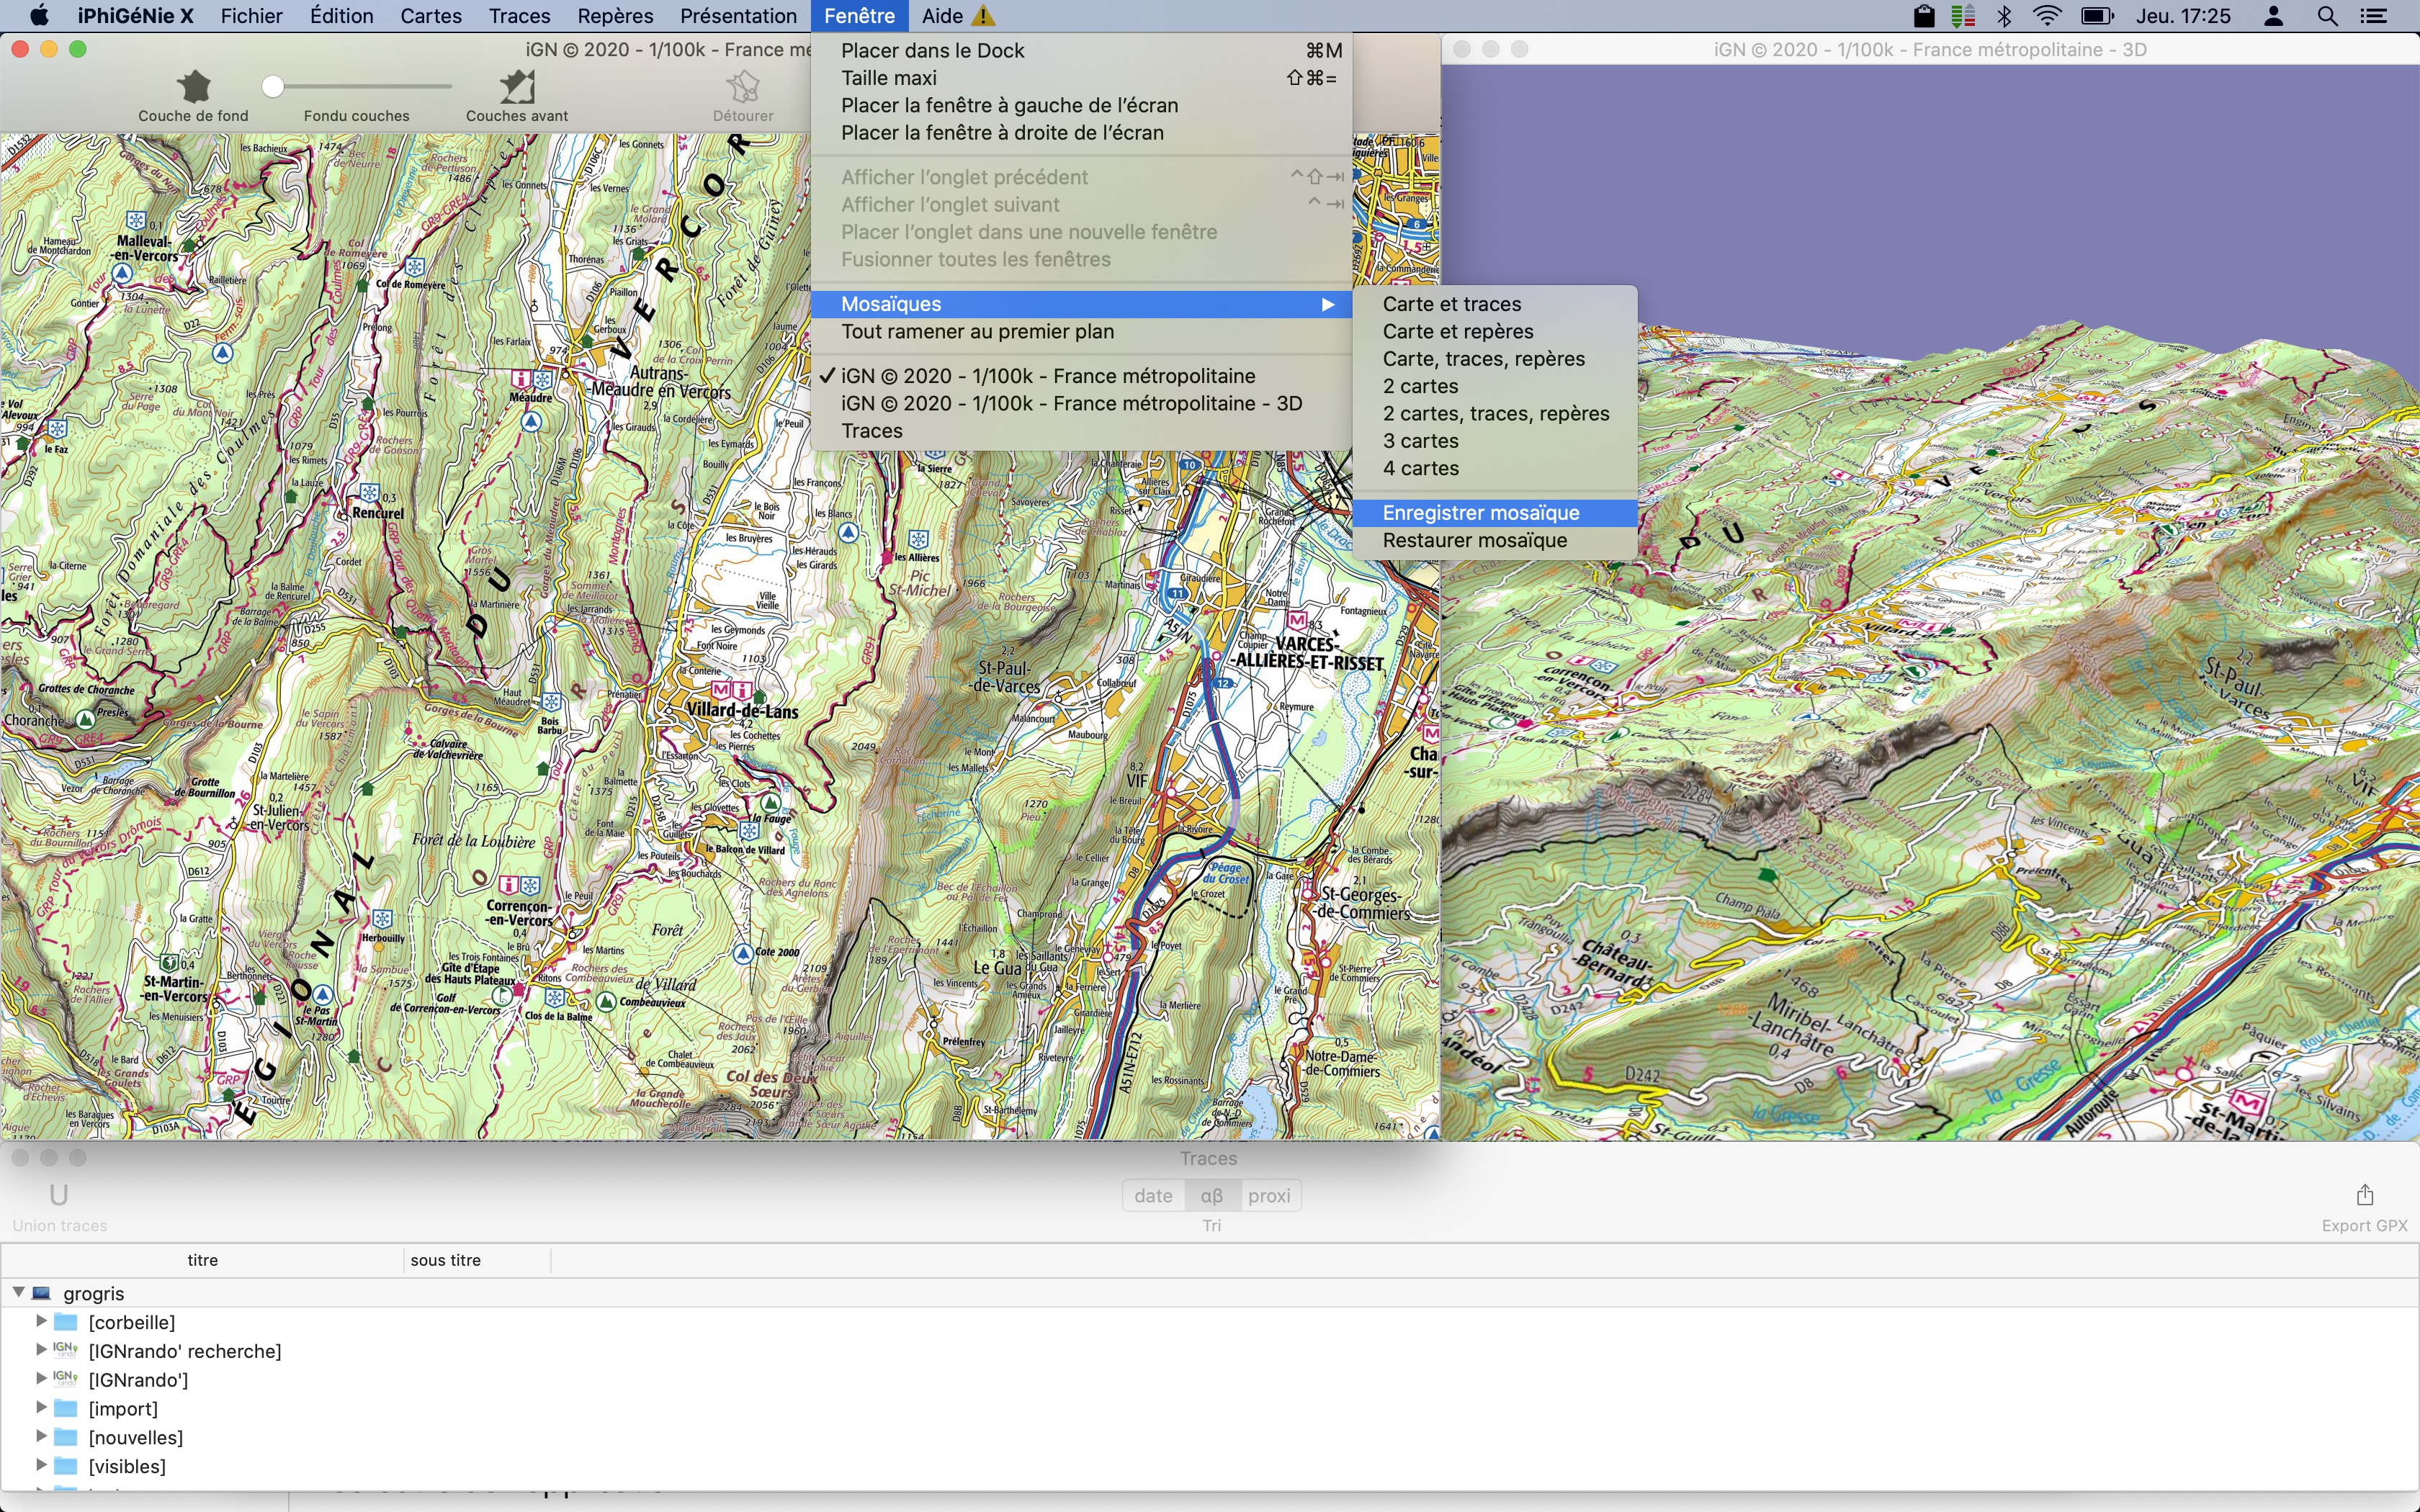
Task: Open the Présentation menu
Action: [x=738, y=16]
